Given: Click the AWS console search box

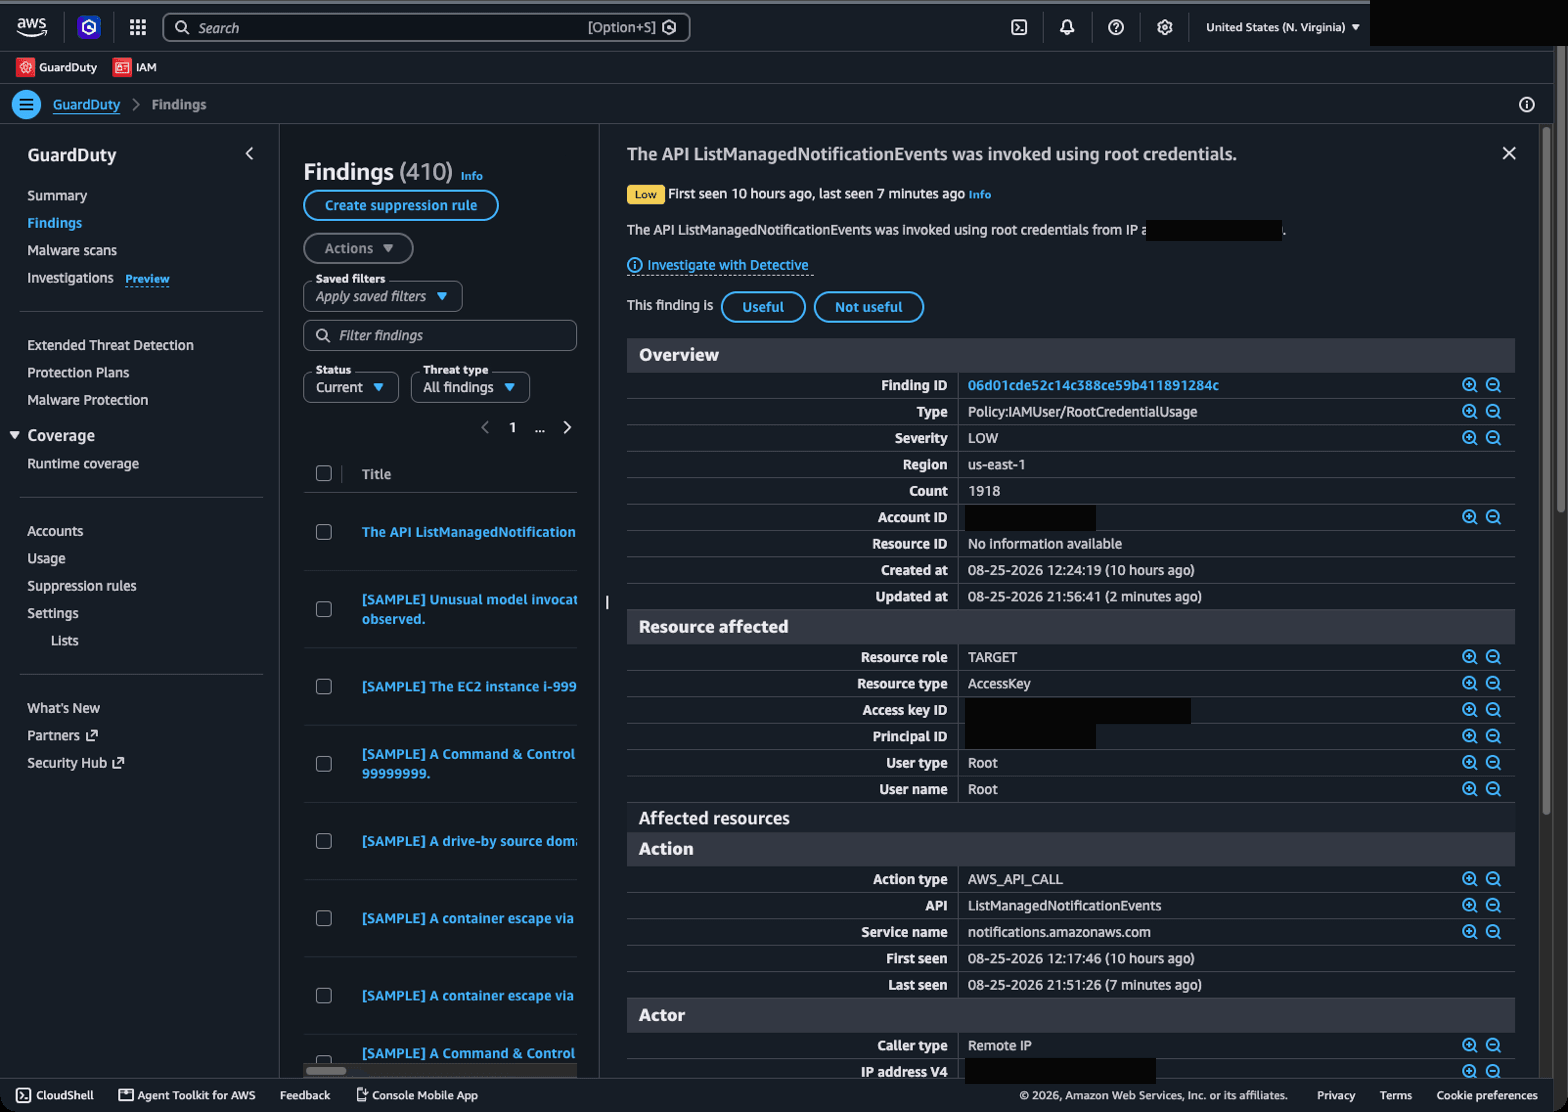Looking at the screenshot, I should pyautogui.click(x=426, y=27).
